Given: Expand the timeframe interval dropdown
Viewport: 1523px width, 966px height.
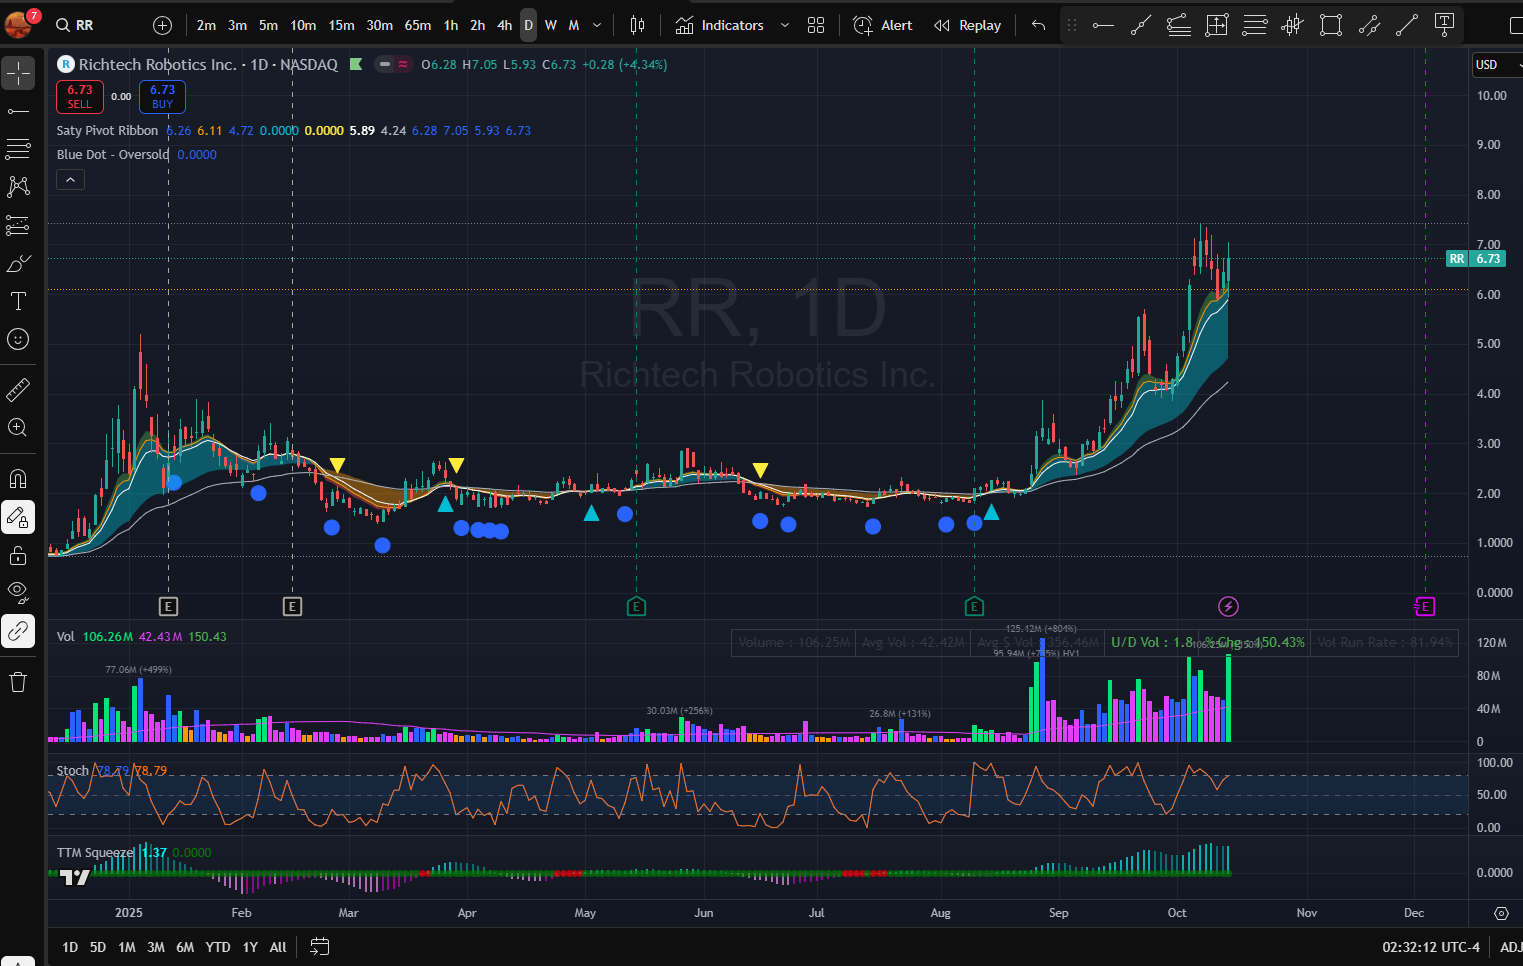Looking at the screenshot, I should [x=597, y=25].
